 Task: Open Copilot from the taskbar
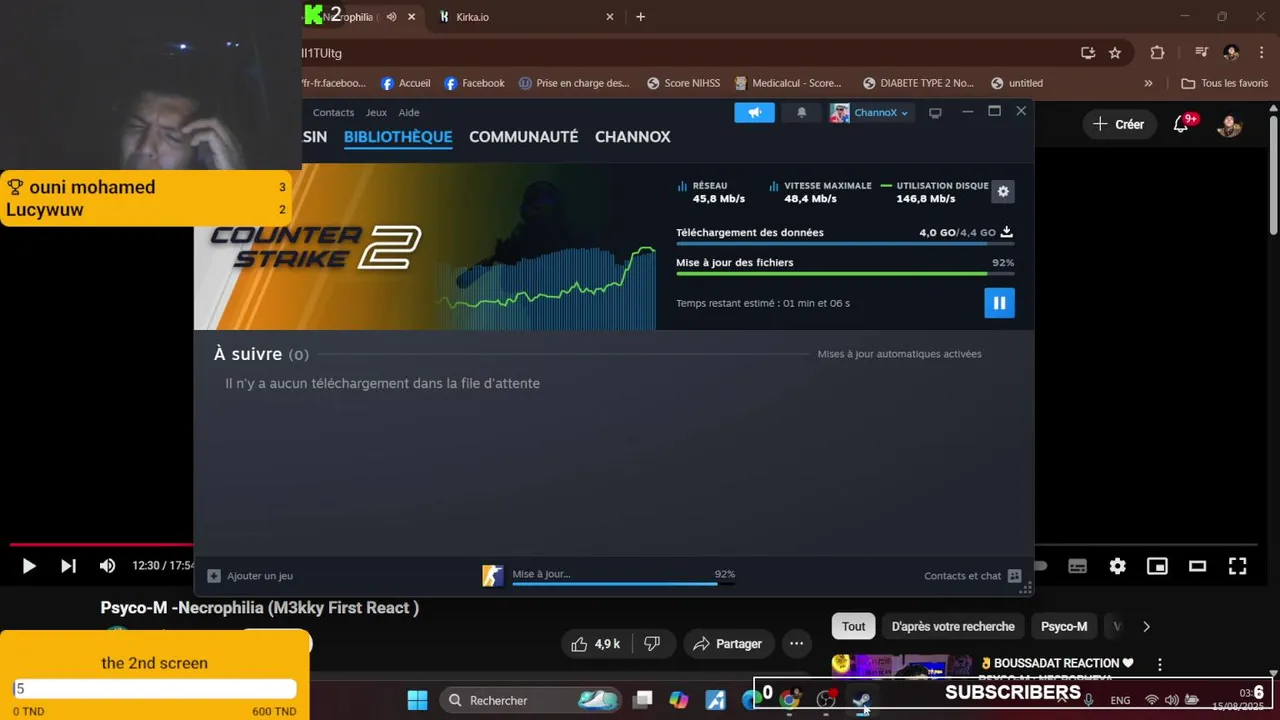click(x=679, y=700)
